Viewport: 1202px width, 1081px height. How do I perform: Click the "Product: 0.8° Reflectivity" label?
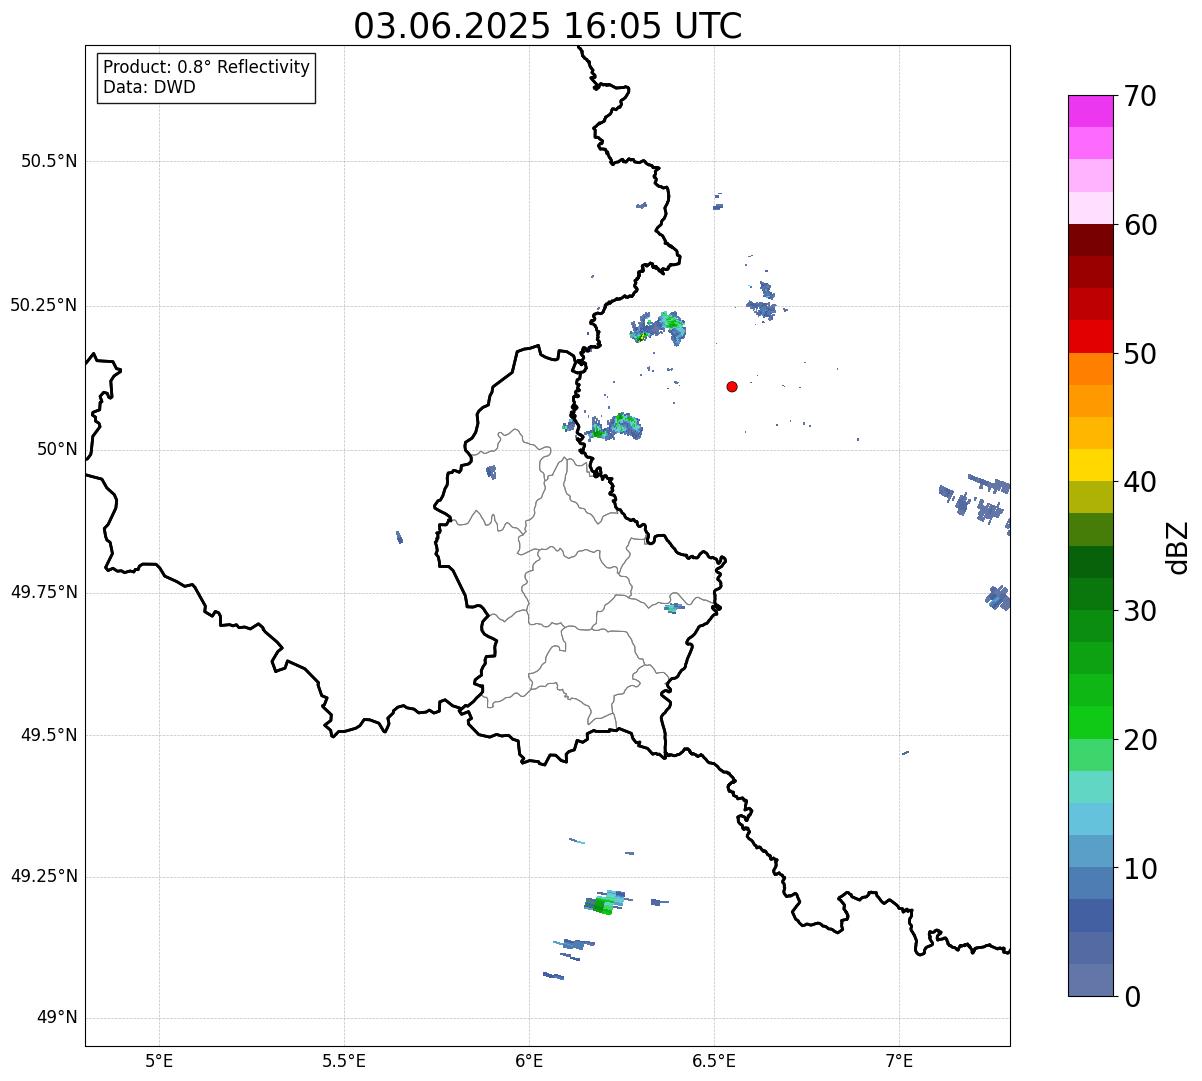(207, 67)
